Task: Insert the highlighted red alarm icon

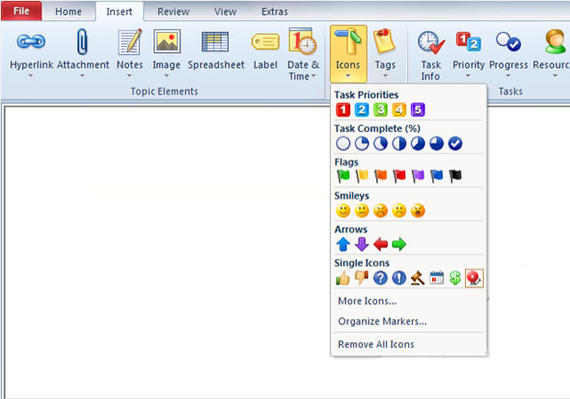Action: click(474, 278)
